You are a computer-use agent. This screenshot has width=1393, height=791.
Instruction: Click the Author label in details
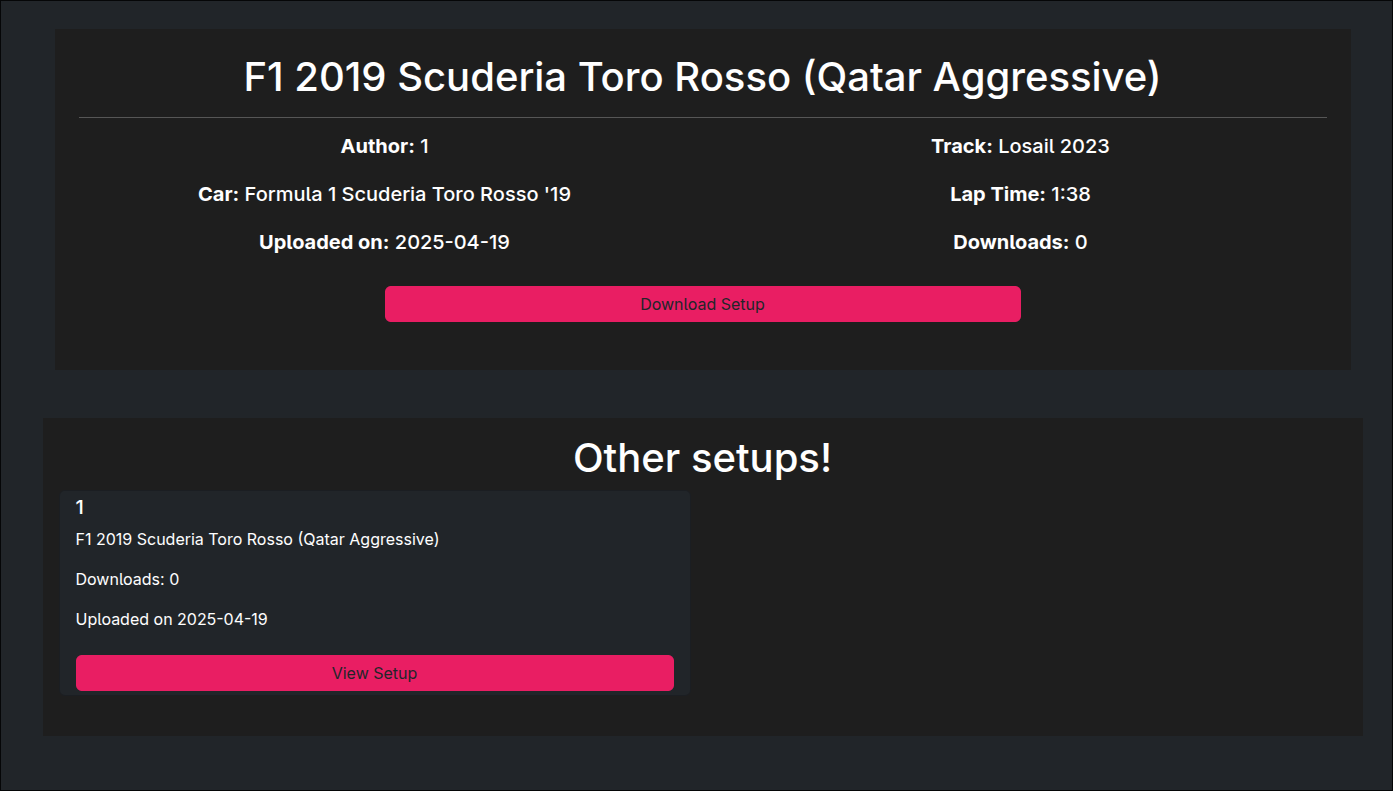377,146
